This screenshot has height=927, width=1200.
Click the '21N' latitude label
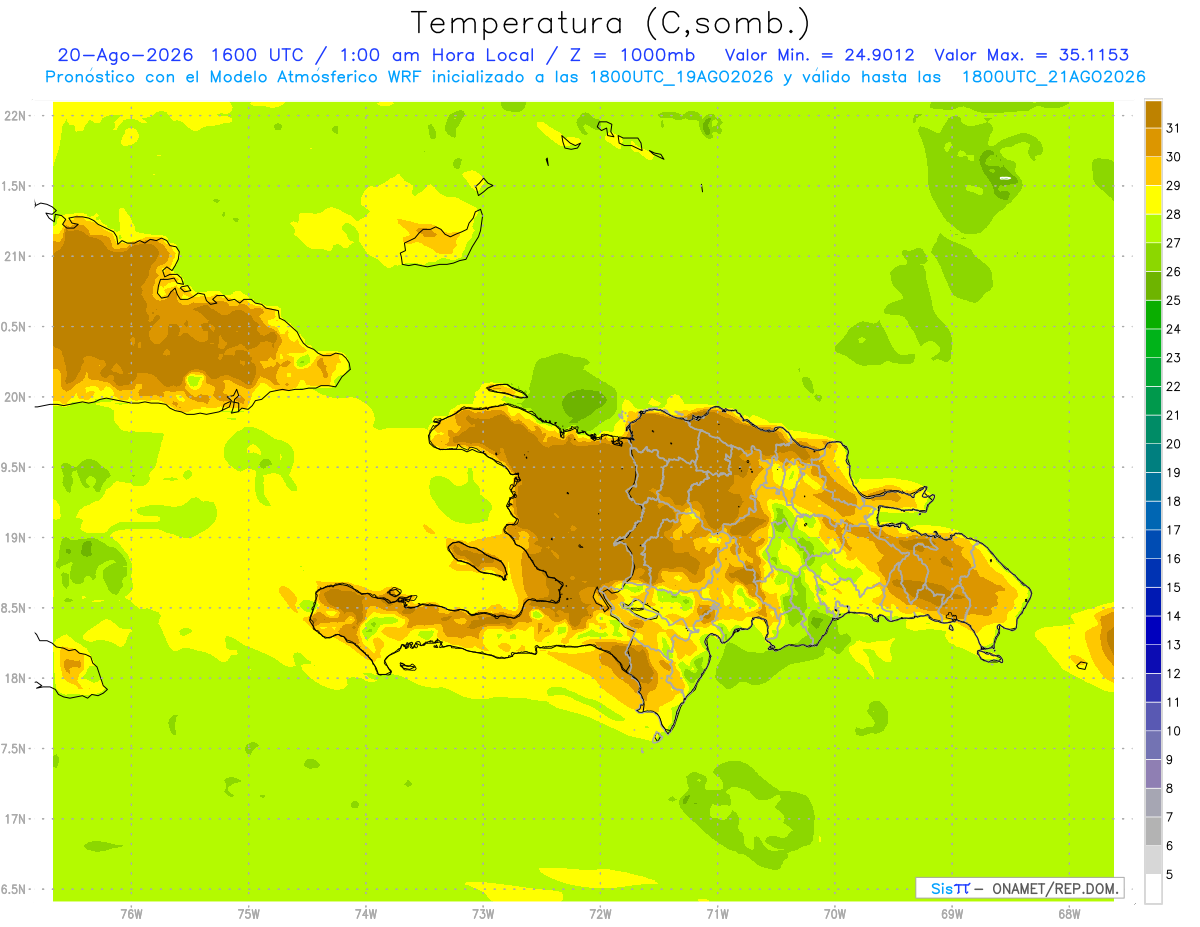[17, 257]
